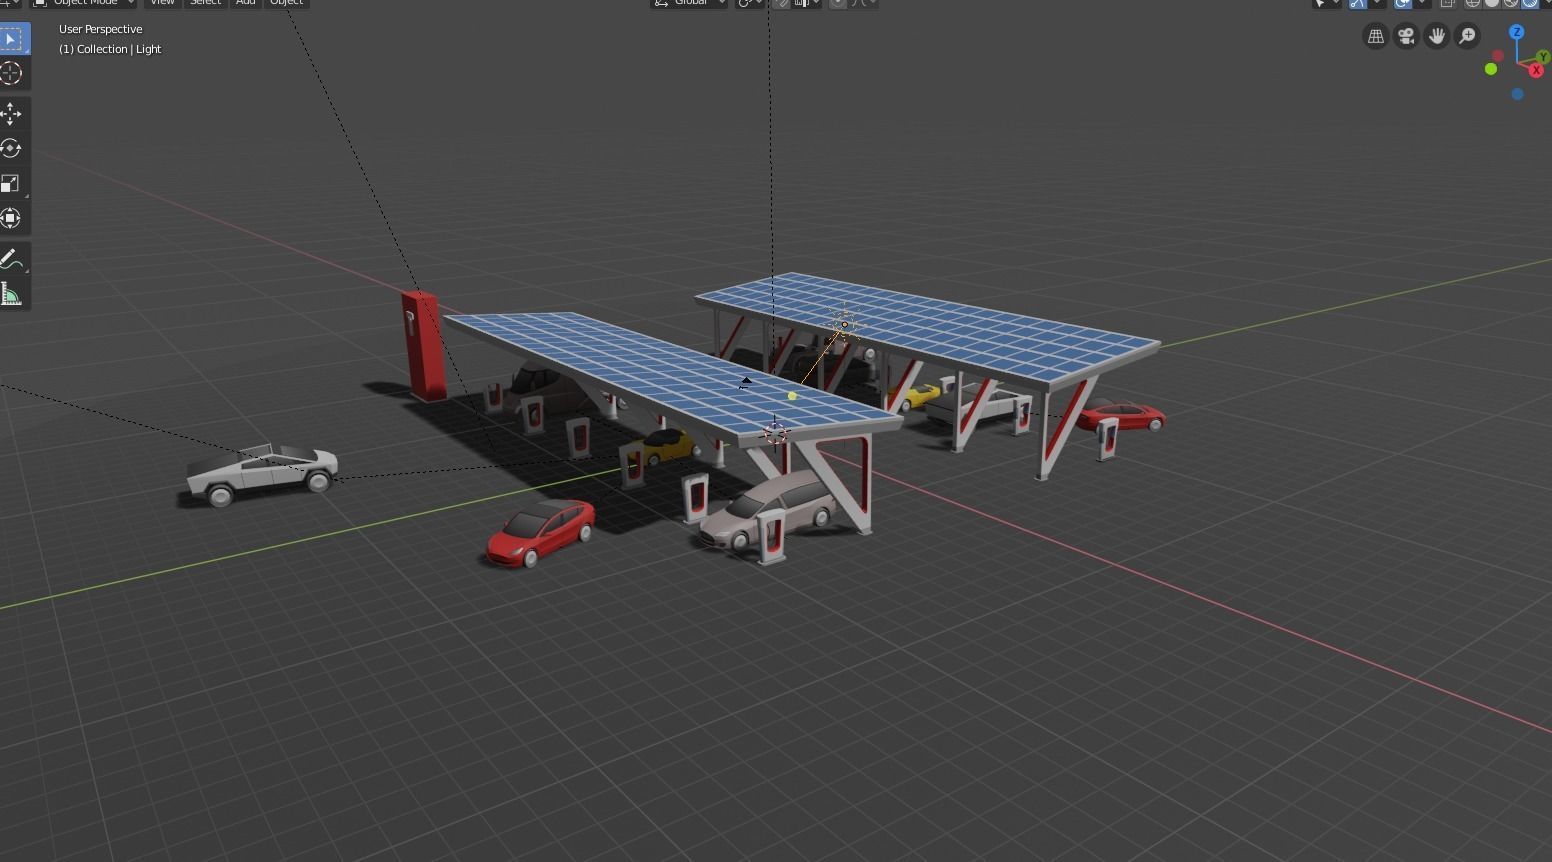Click the hand pan view button

coord(1437,37)
